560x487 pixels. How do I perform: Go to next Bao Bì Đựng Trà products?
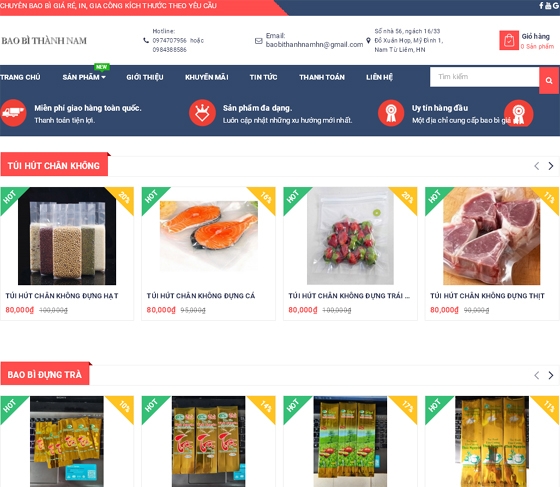(x=551, y=375)
